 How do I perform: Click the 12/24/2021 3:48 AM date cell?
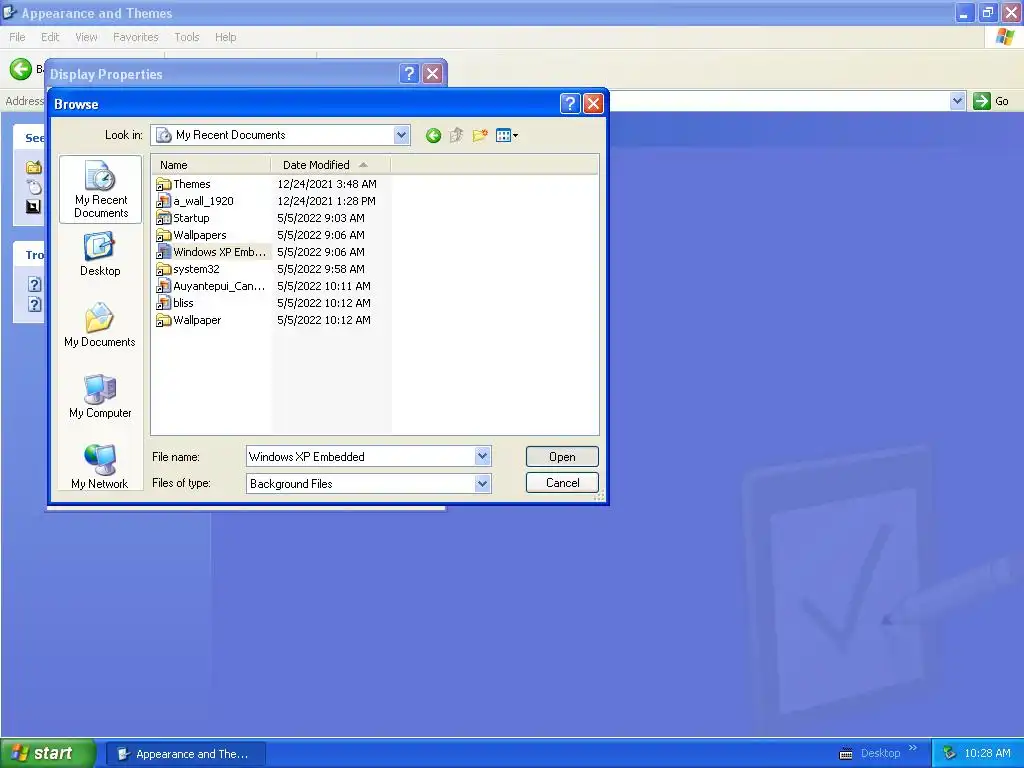[327, 184]
